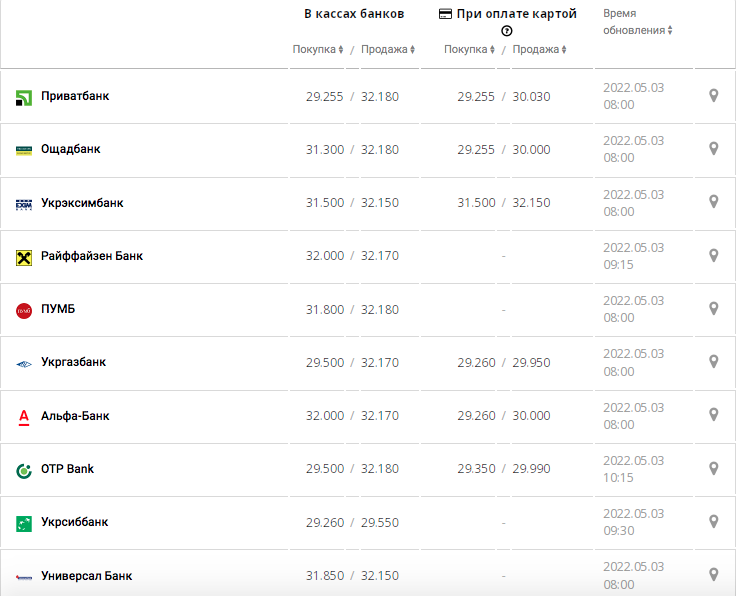The width and height of the screenshot is (736, 596).
Task: Open the Приватбанк bank link
Action: [x=75, y=96]
